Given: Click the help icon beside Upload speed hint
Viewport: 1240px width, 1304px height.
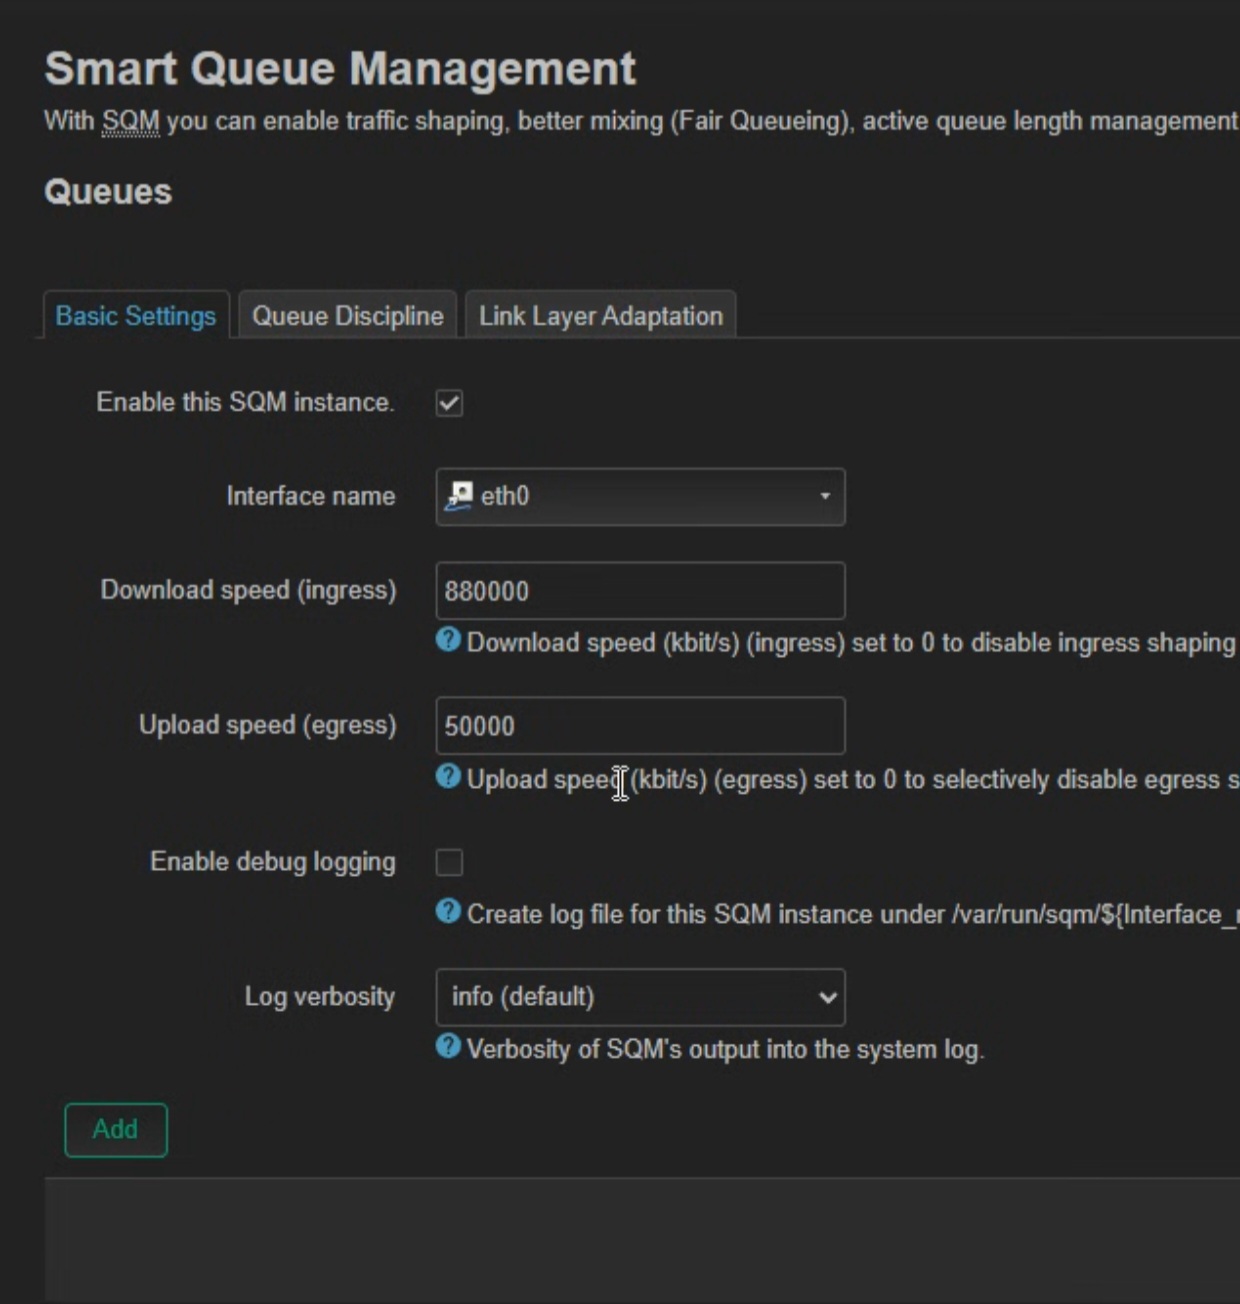Looking at the screenshot, I should 448,777.
